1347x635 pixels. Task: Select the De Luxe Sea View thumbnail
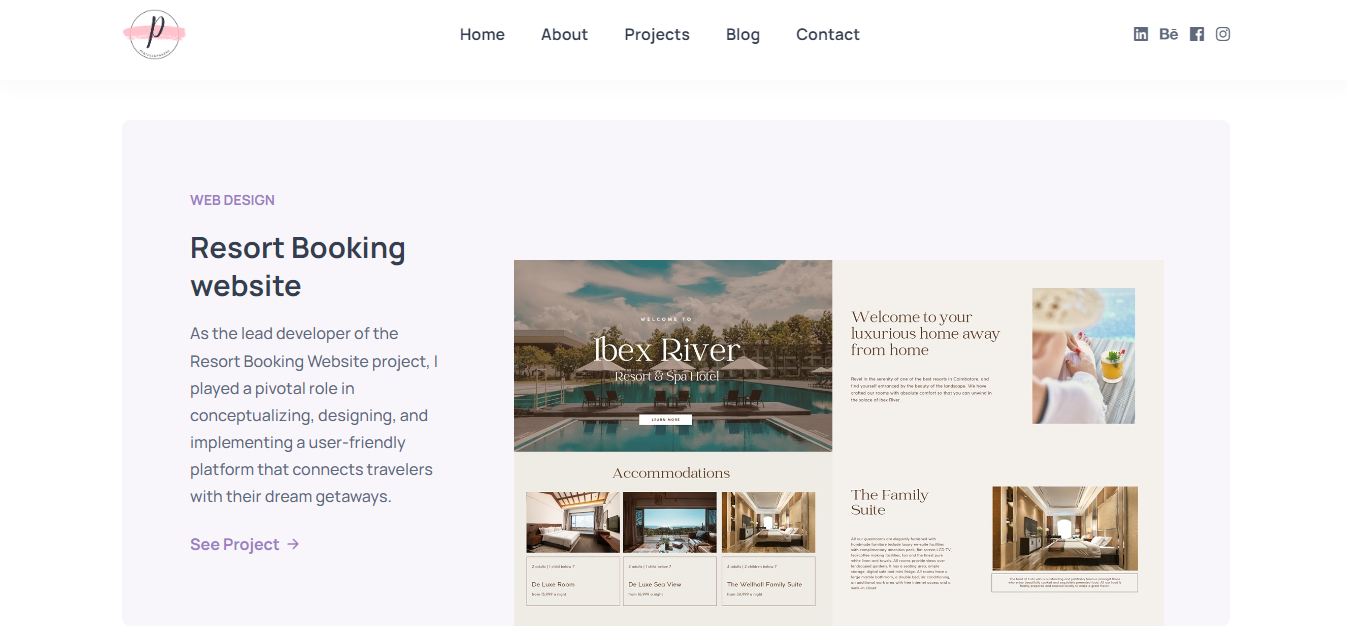670,521
